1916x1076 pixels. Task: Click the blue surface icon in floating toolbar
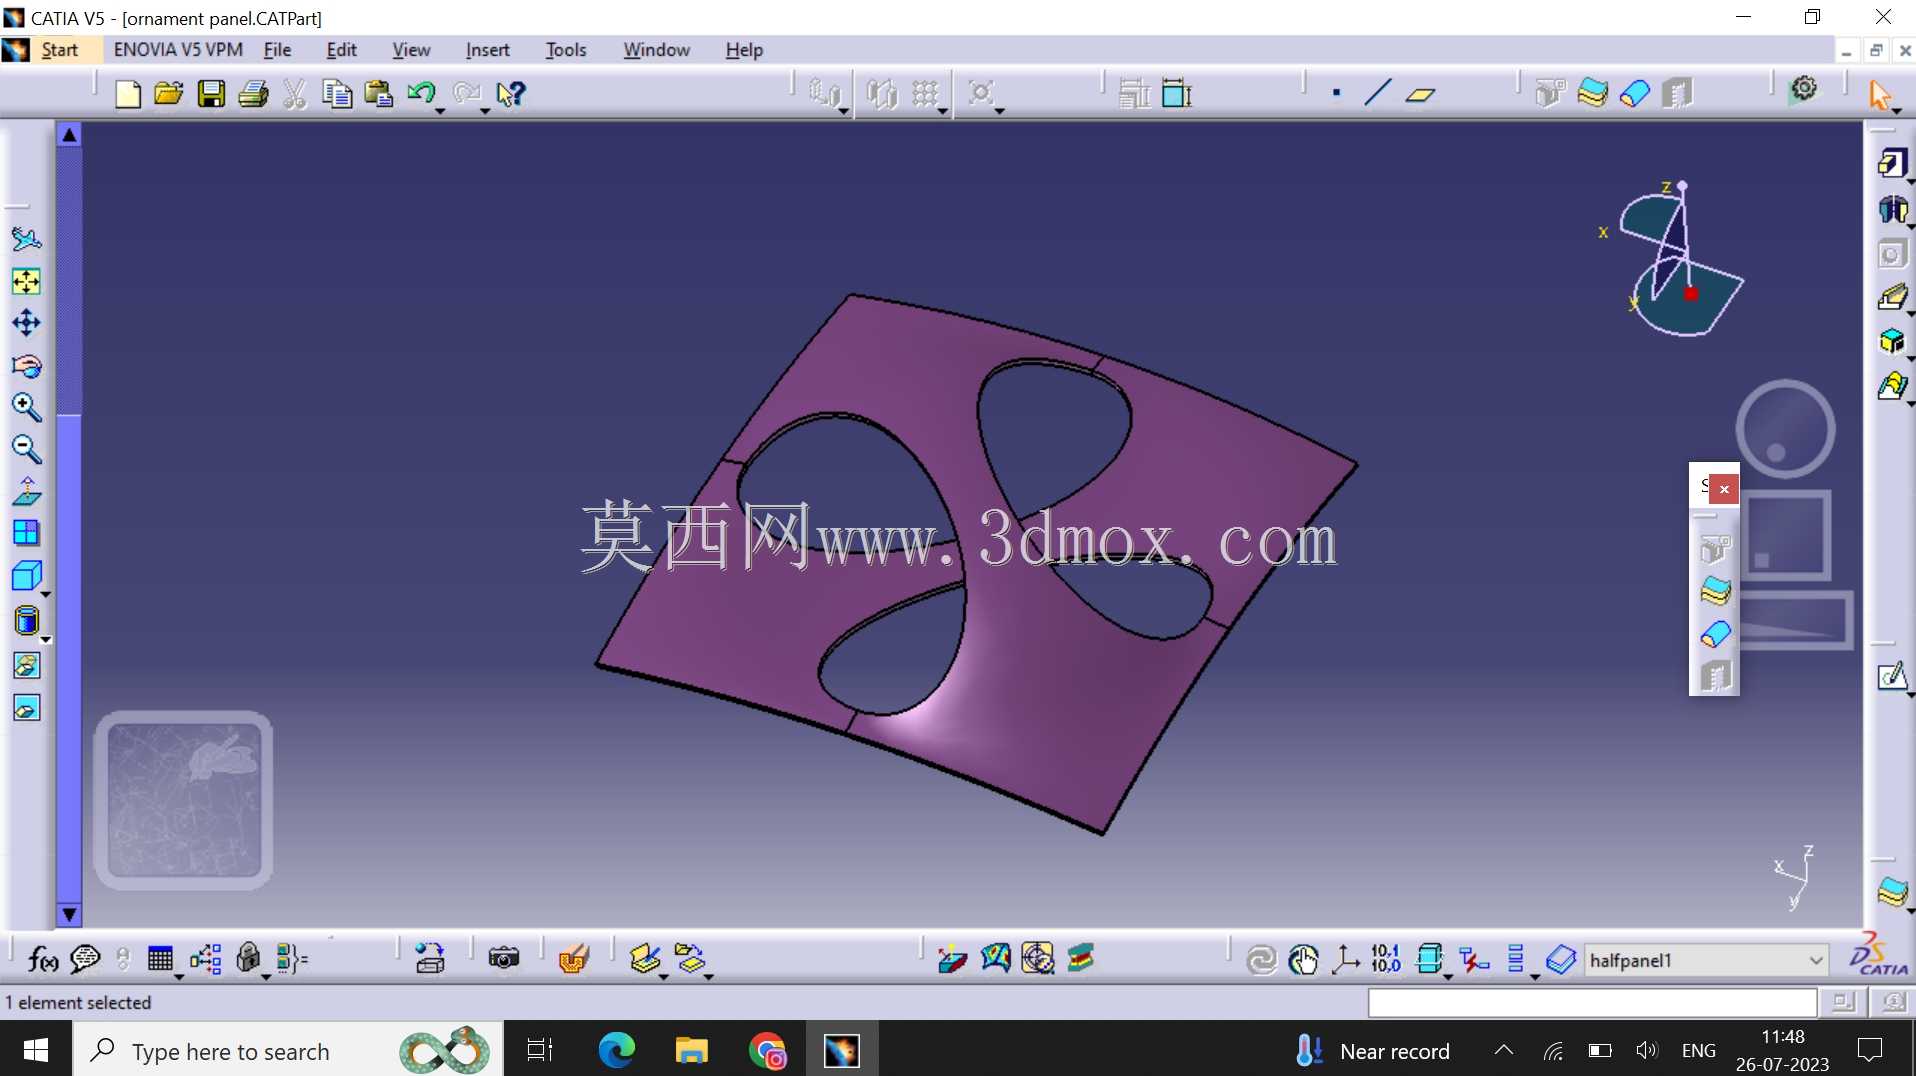coord(1715,634)
